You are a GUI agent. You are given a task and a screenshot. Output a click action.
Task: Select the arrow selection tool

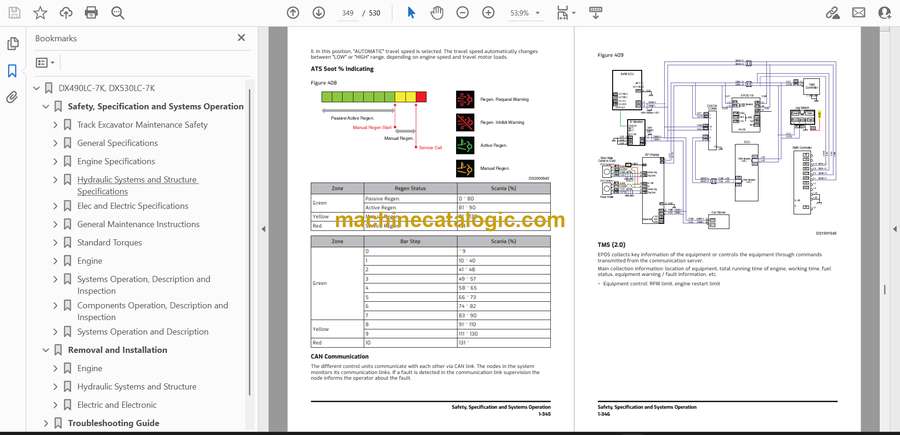(x=411, y=13)
